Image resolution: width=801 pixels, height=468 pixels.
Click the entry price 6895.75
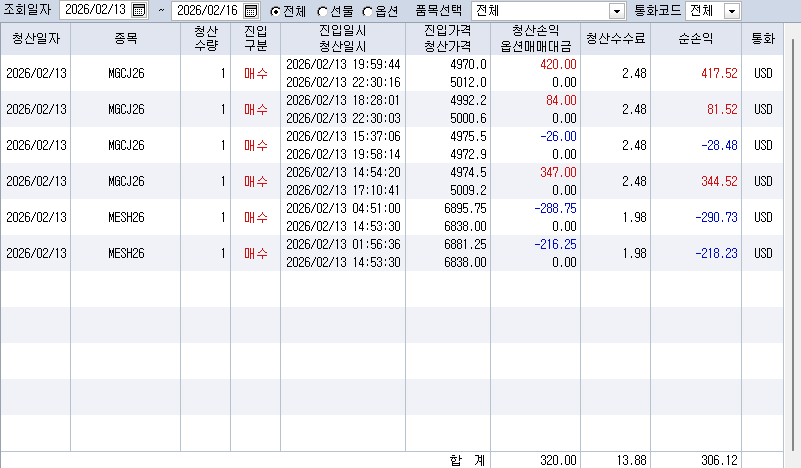[465, 208]
